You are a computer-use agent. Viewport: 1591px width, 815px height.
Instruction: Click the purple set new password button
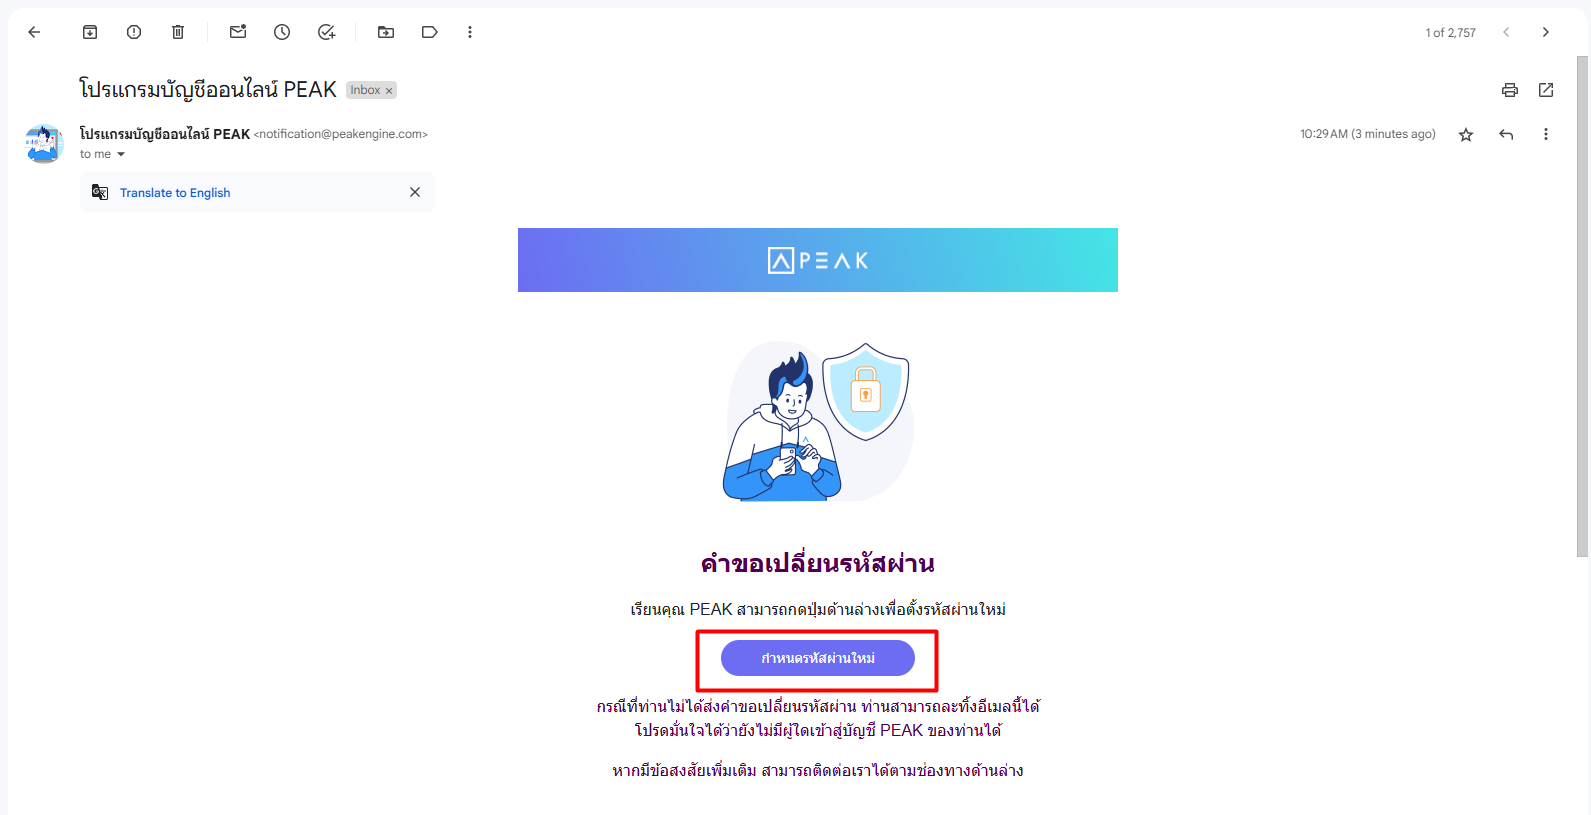point(818,658)
